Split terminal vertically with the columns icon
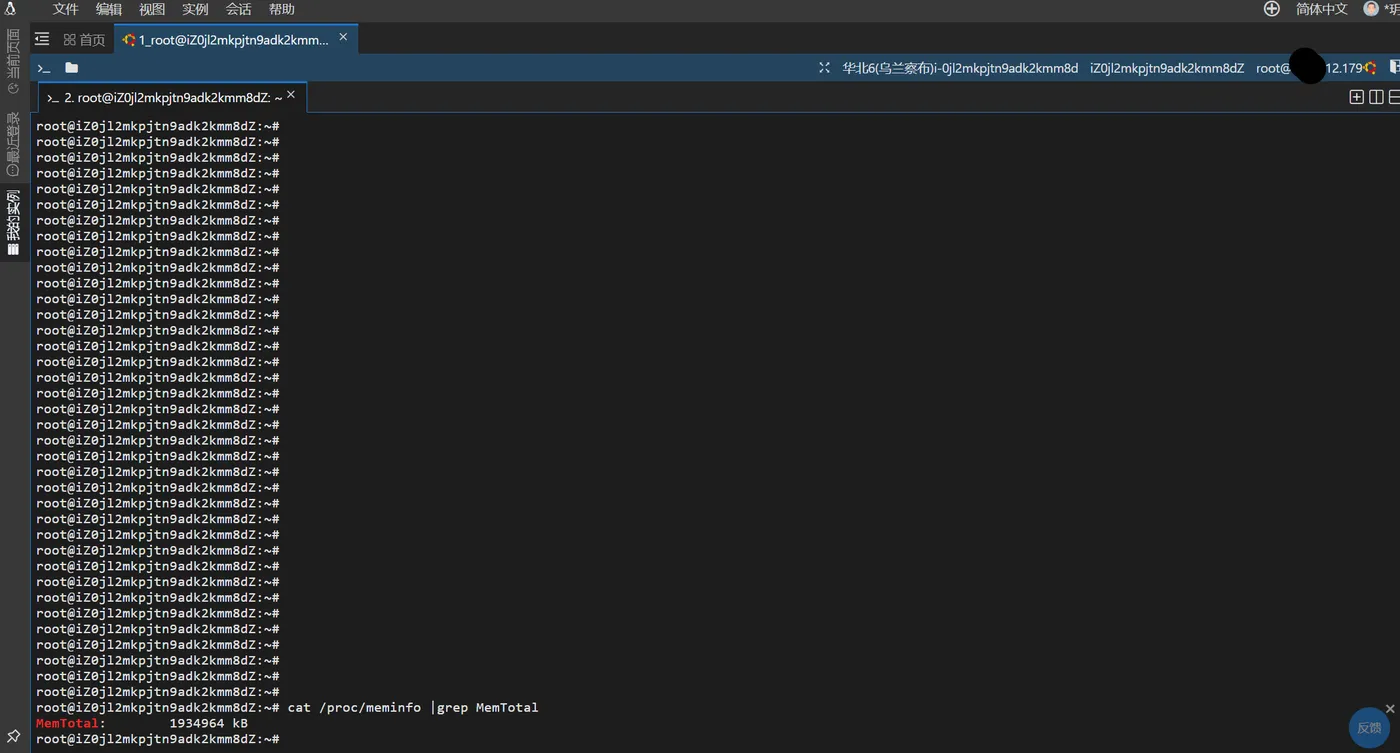1400x753 pixels. coord(1376,97)
